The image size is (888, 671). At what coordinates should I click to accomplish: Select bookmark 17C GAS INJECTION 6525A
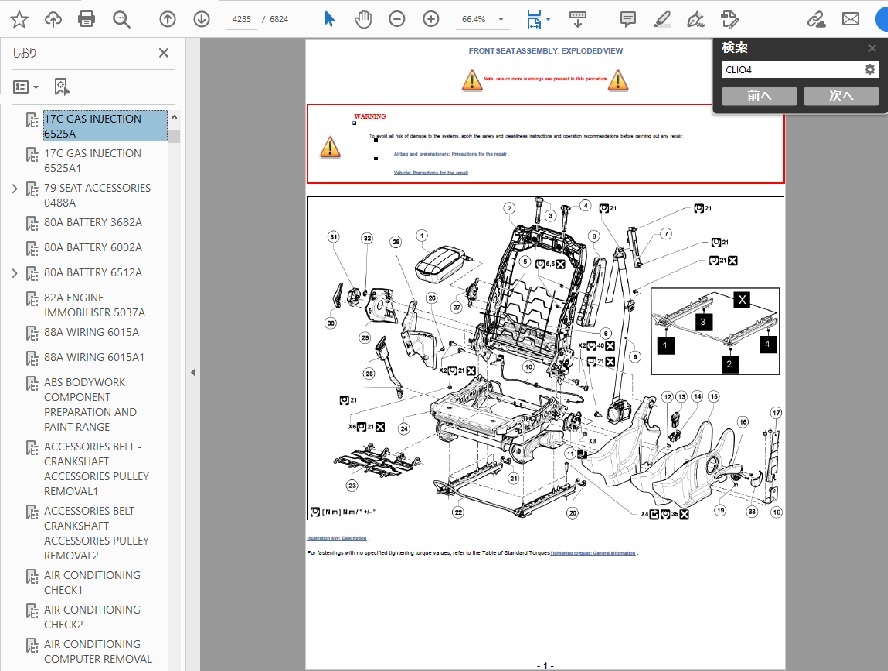click(105, 126)
